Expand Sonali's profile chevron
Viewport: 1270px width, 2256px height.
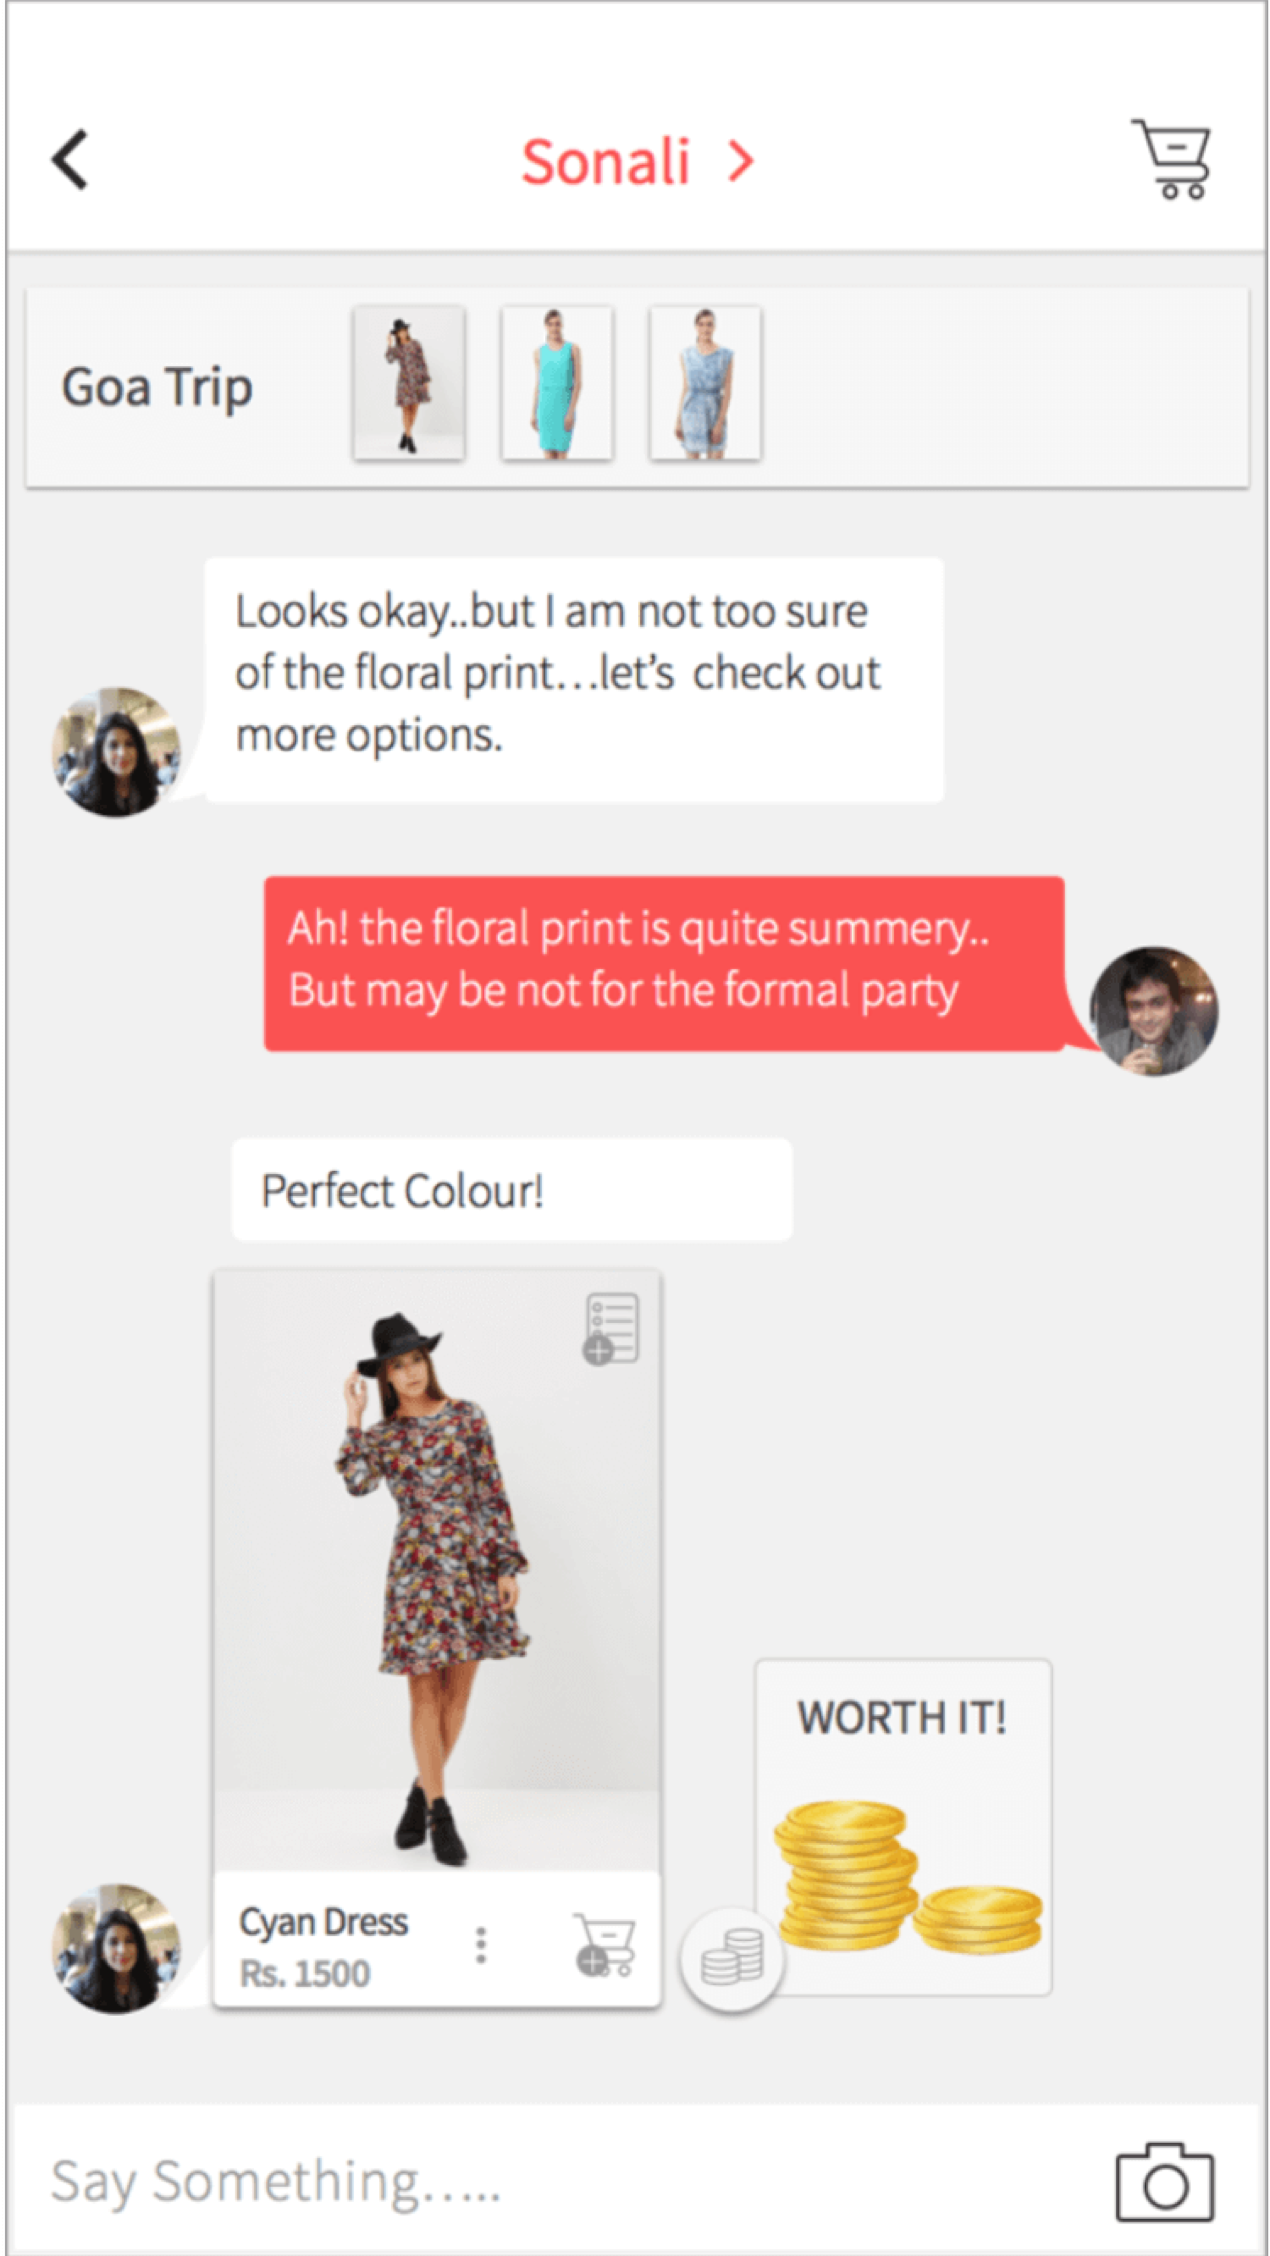click(740, 161)
